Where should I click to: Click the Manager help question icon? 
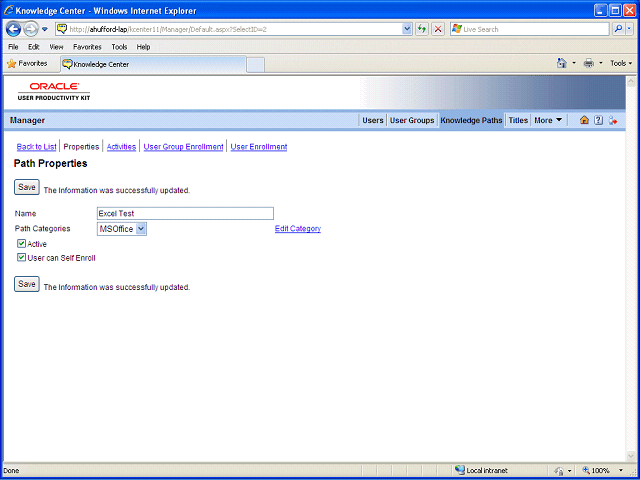pos(598,120)
